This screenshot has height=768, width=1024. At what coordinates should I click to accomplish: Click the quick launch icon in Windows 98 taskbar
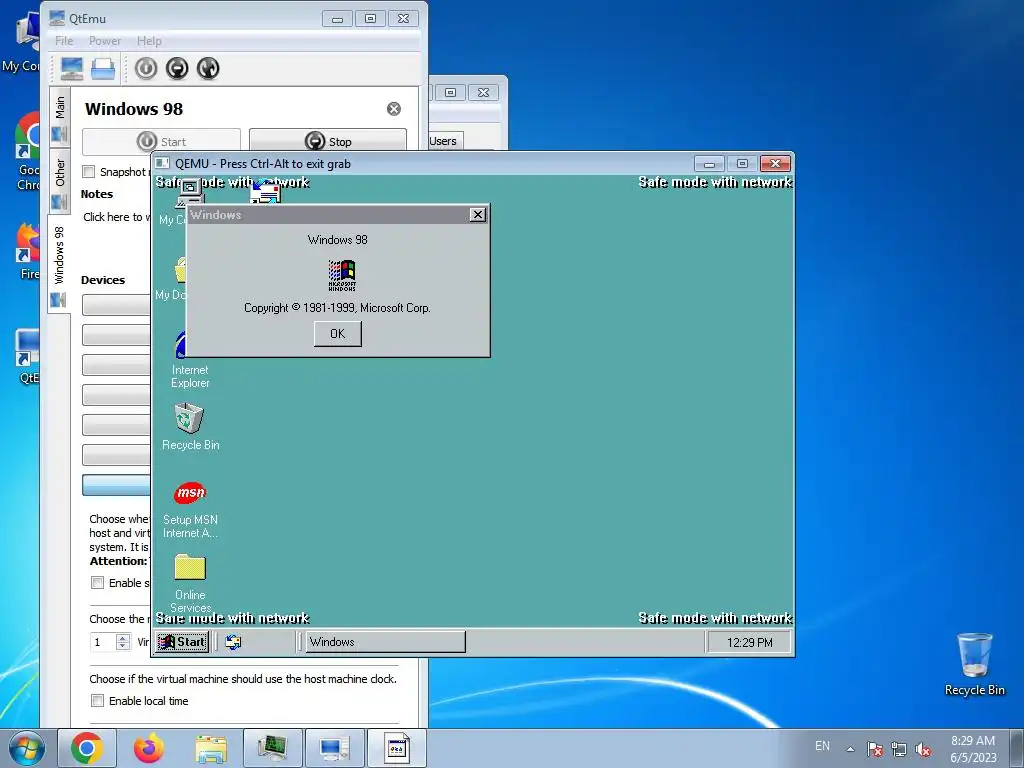pyautogui.click(x=233, y=642)
